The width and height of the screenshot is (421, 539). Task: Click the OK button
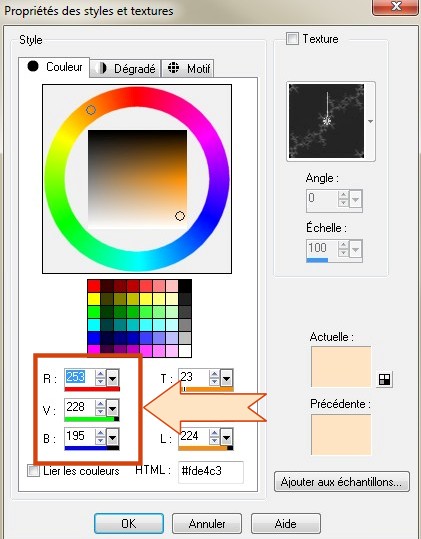click(129, 524)
